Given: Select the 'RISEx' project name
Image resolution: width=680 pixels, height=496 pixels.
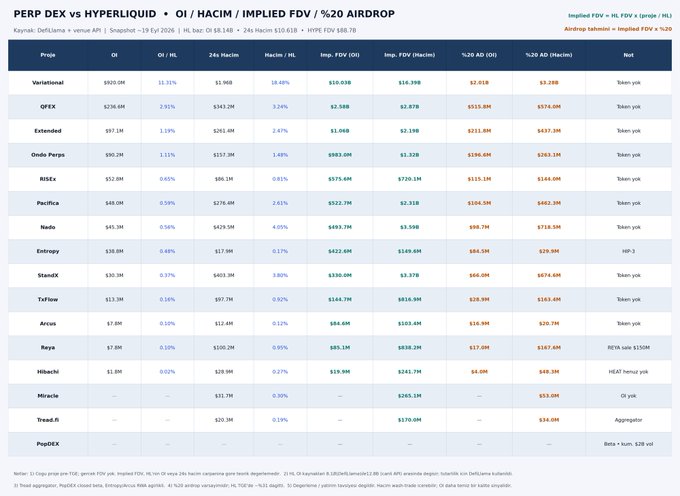Looking at the screenshot, I should coord(48,179).
